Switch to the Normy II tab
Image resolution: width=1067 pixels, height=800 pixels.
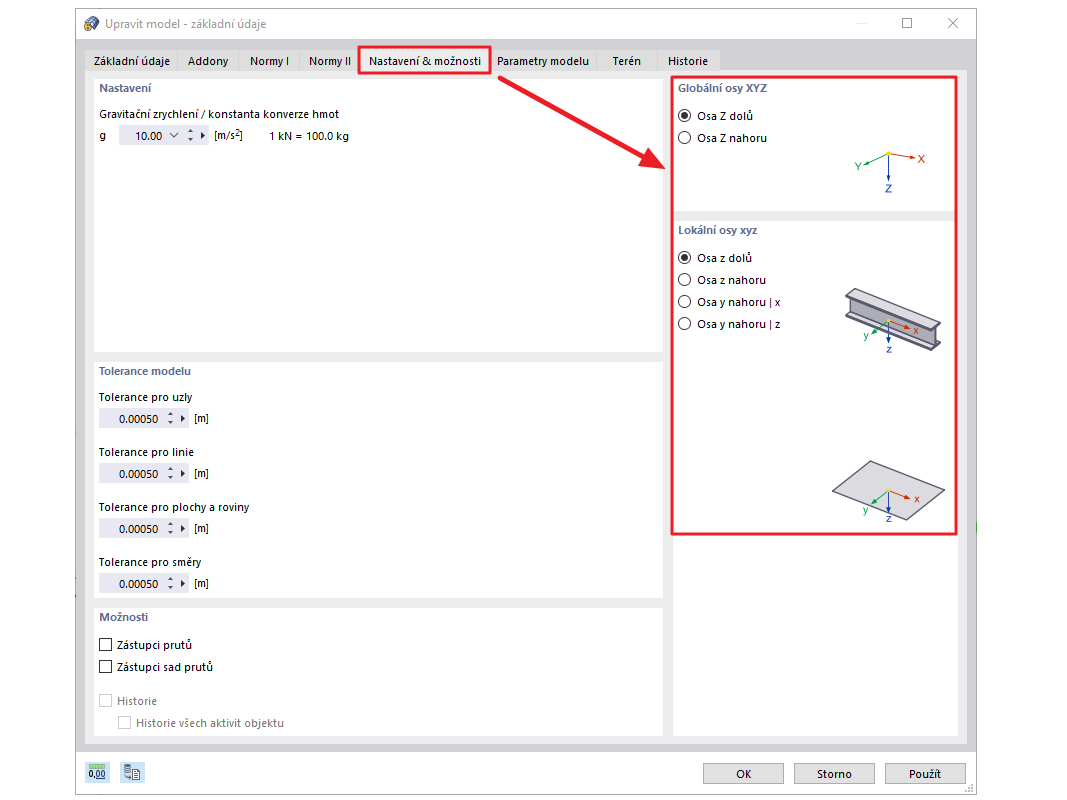tap(329, 61)
